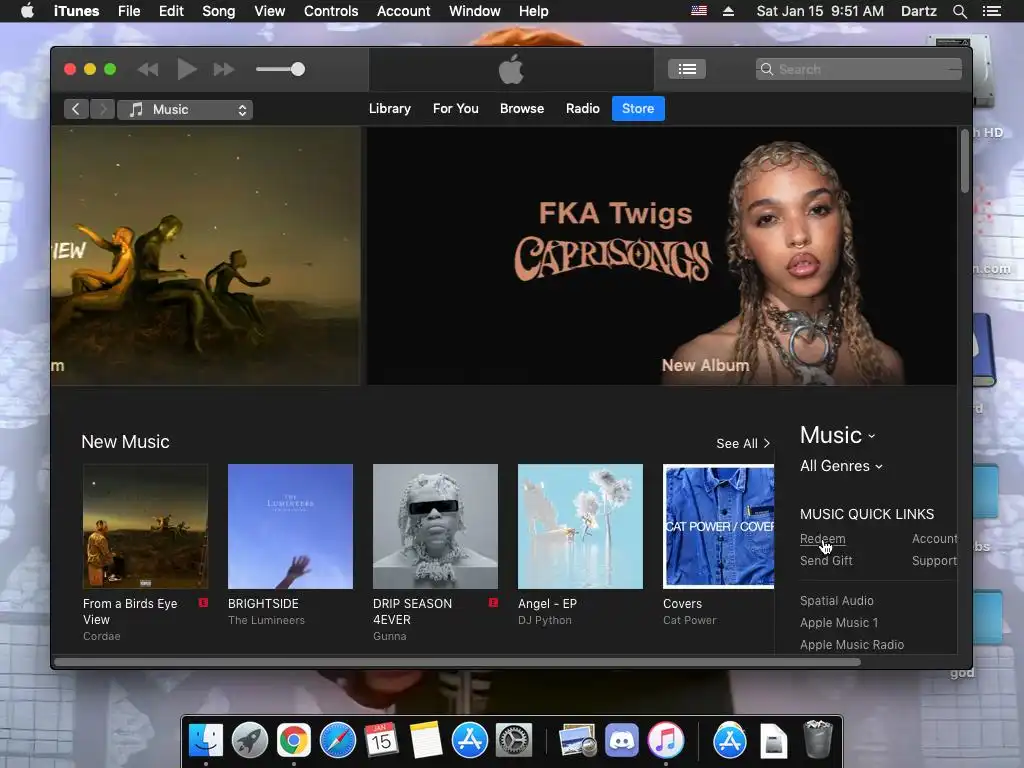The height and width of the screenshot is (768, 1024).
Task: Switch to the Library tab
Action: (x=389, y=108)
